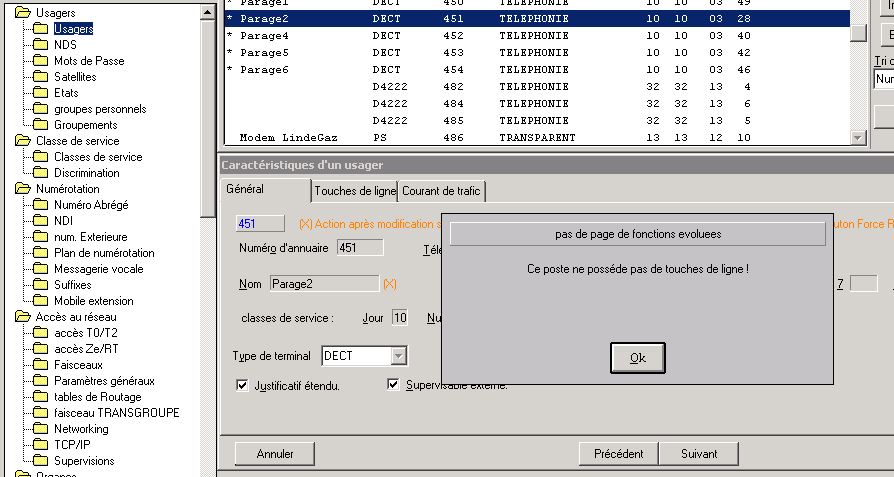Open the Type de terminal dropdown
The image size is (894, 477).
tap(399, 356)
